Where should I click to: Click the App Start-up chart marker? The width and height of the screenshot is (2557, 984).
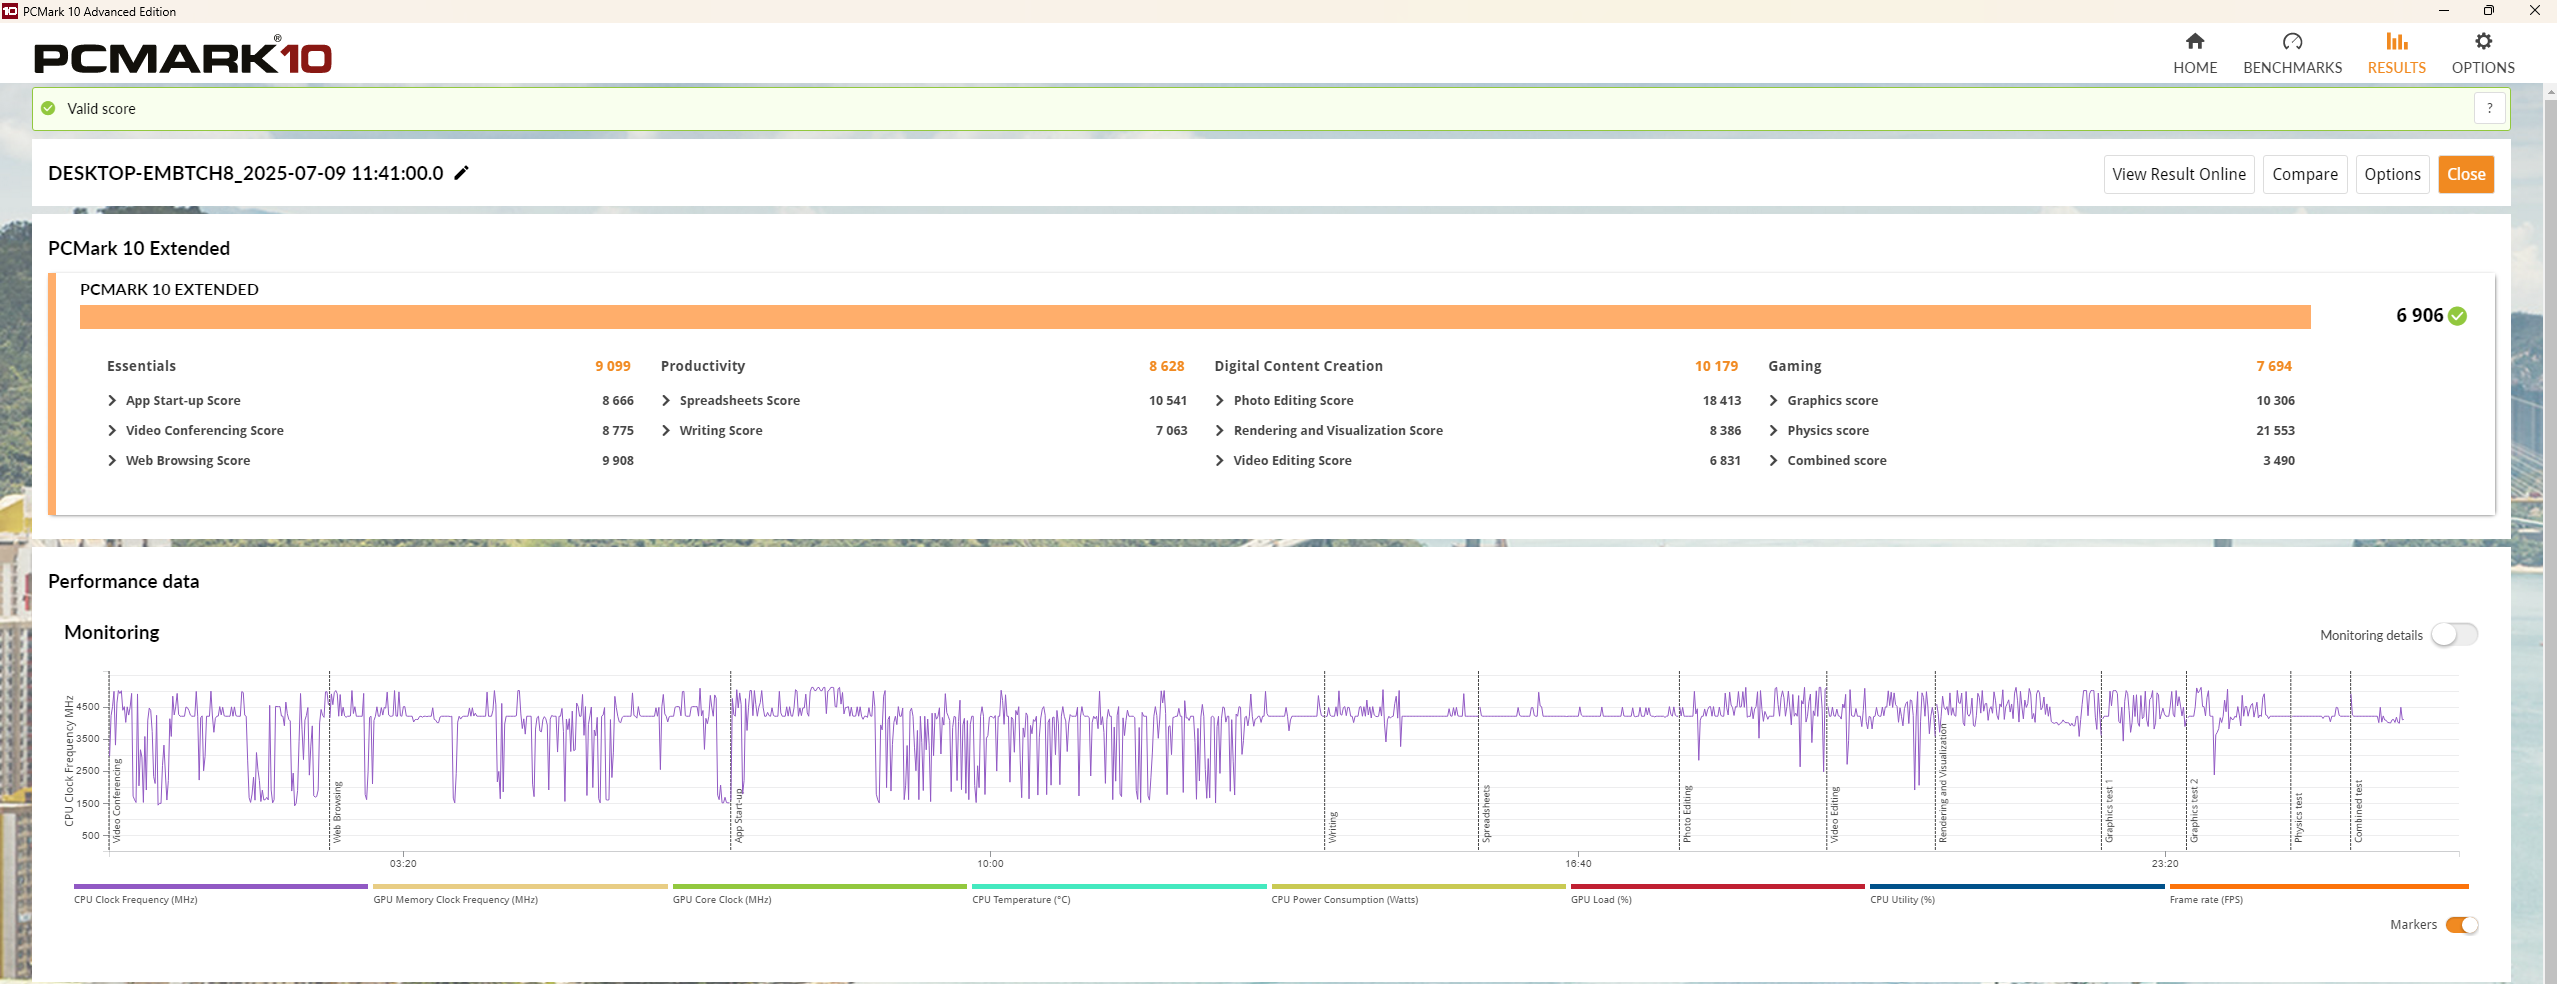point(739,815)
